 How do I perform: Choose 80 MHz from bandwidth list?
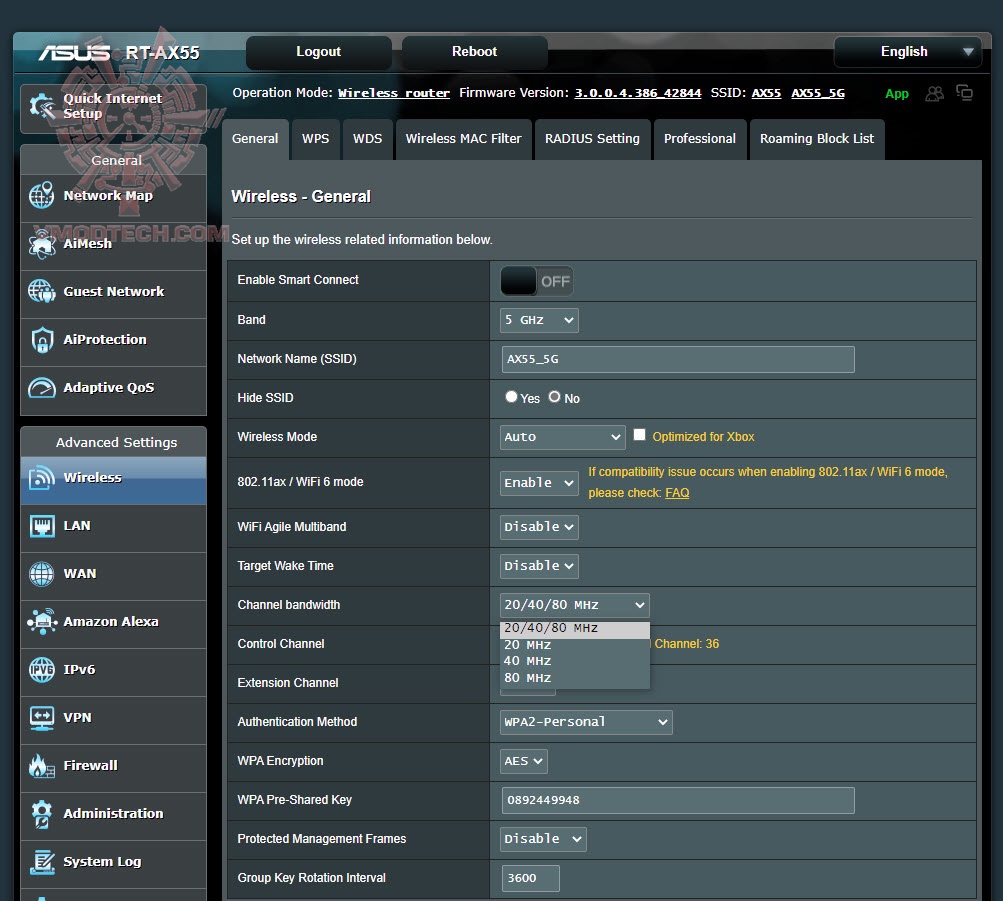coord(574,678)
